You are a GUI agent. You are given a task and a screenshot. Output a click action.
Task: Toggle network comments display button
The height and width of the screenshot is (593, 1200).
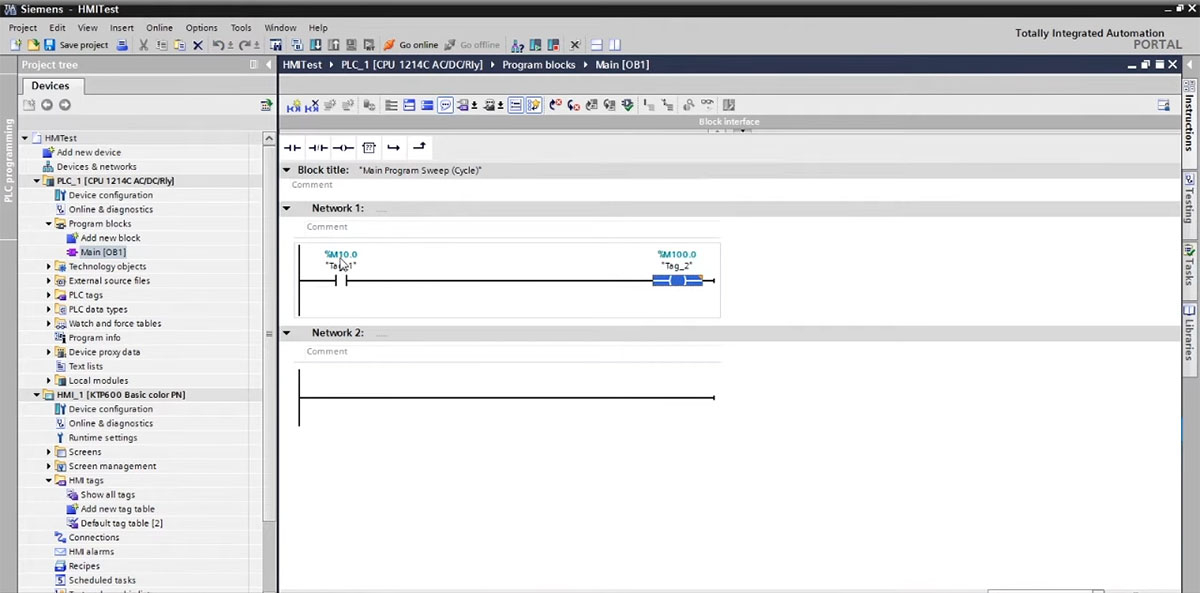(x=445, y=105)
